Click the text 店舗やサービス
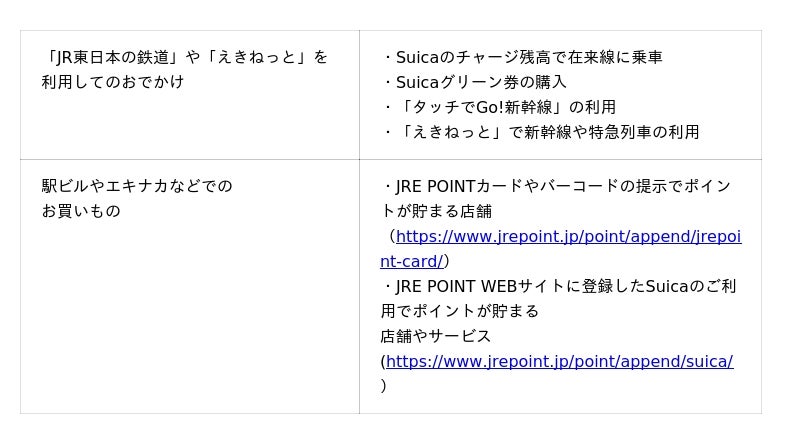The height and width of the screenshot is (444, 800). (436, 336)
